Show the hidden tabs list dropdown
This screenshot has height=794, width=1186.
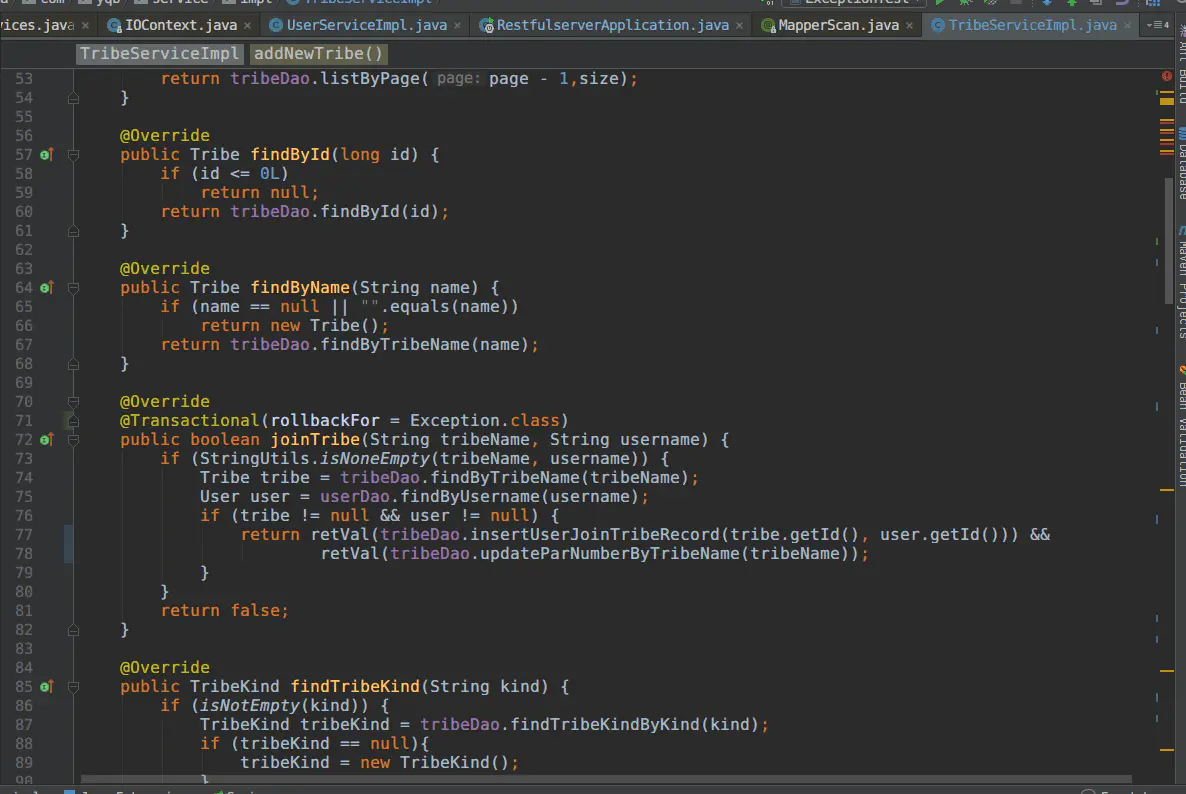pyautogui.click(x=1158, y=26)
